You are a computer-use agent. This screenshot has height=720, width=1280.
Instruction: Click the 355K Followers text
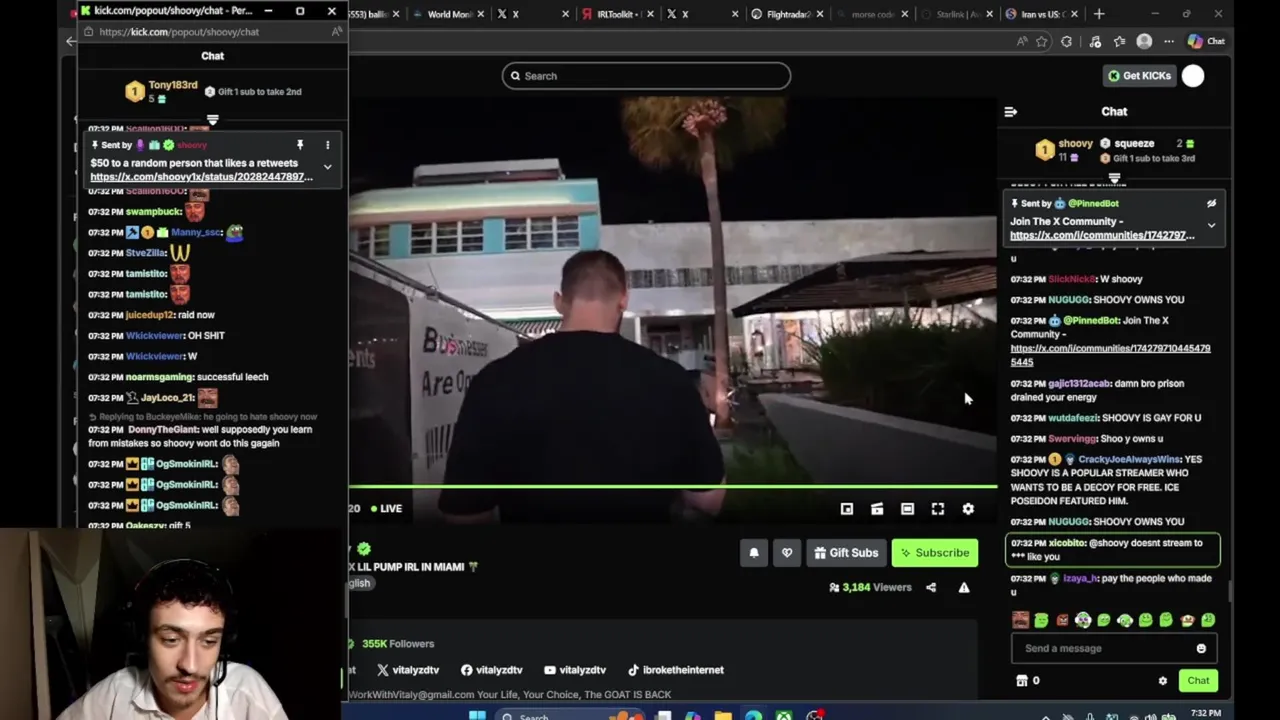pyautogui.click(x=398, y=644)
